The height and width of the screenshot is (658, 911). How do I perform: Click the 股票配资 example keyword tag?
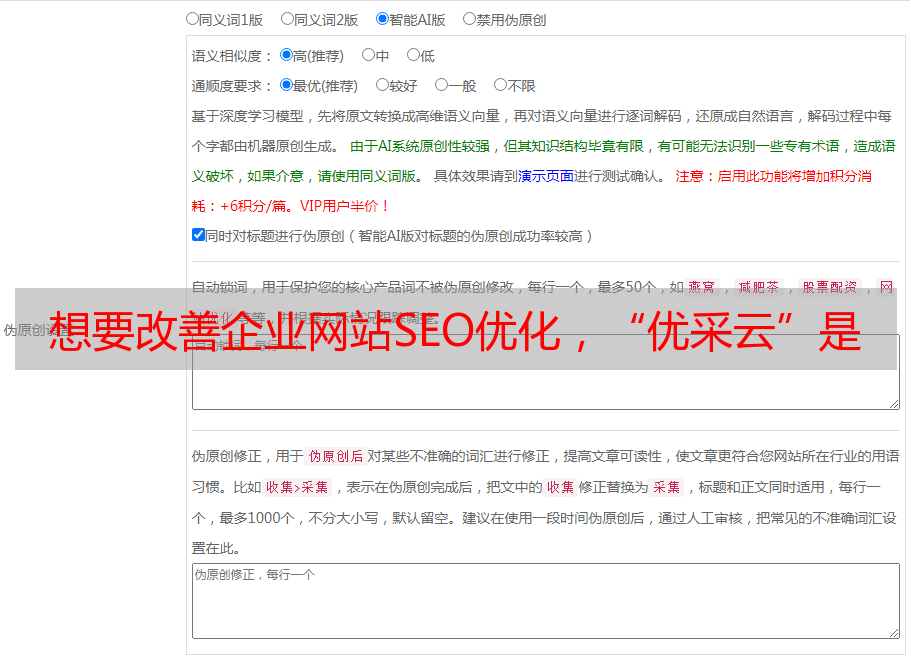click(830, 287)
